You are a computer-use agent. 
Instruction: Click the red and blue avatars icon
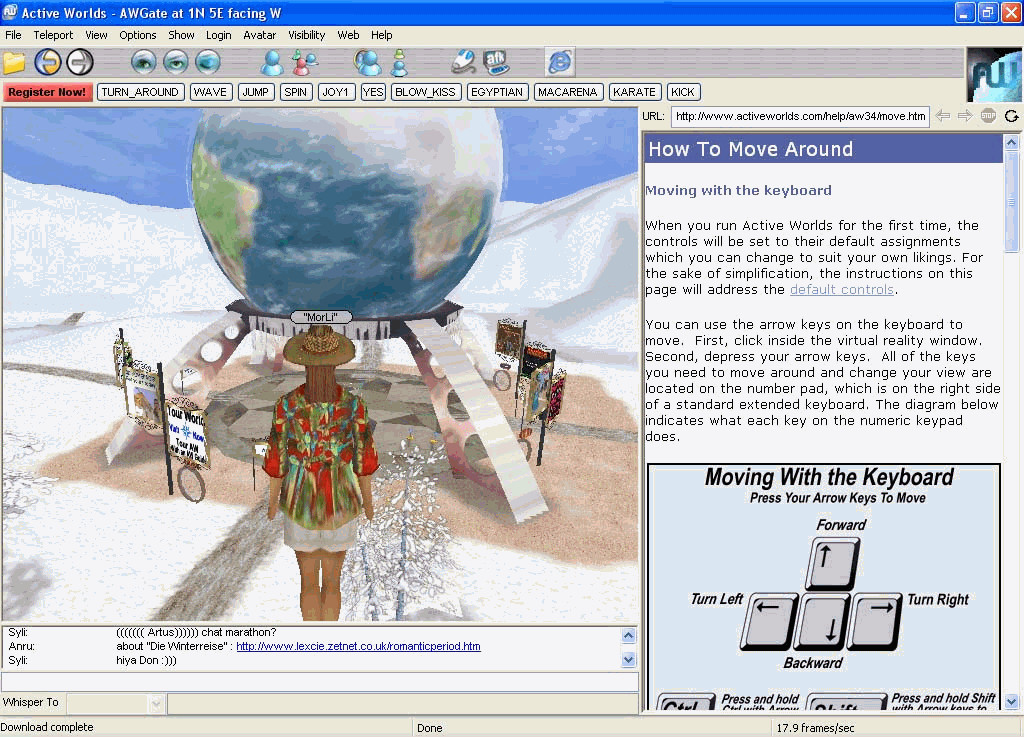304,63
